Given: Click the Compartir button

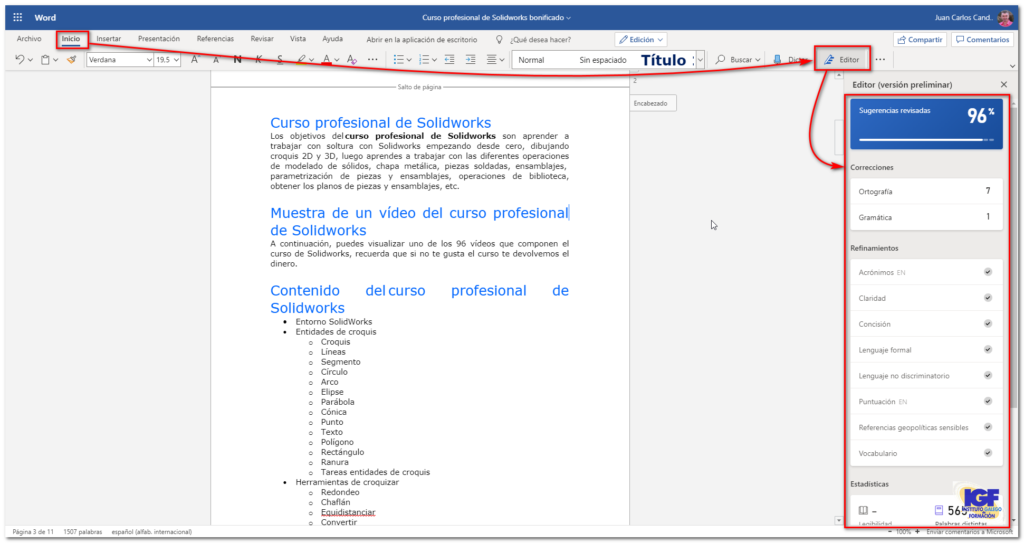Looking at the screenshot, I should (x=920, y=40).
